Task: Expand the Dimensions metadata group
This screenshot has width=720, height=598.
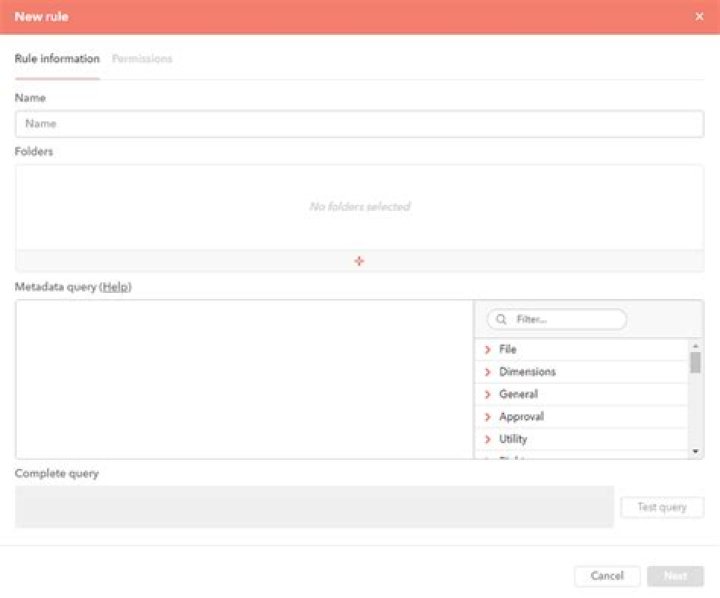Action: pos(488,372)
